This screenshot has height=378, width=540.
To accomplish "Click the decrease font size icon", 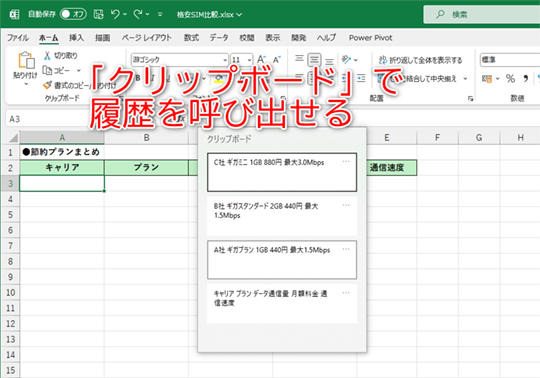I will click(x=277, y=60).
